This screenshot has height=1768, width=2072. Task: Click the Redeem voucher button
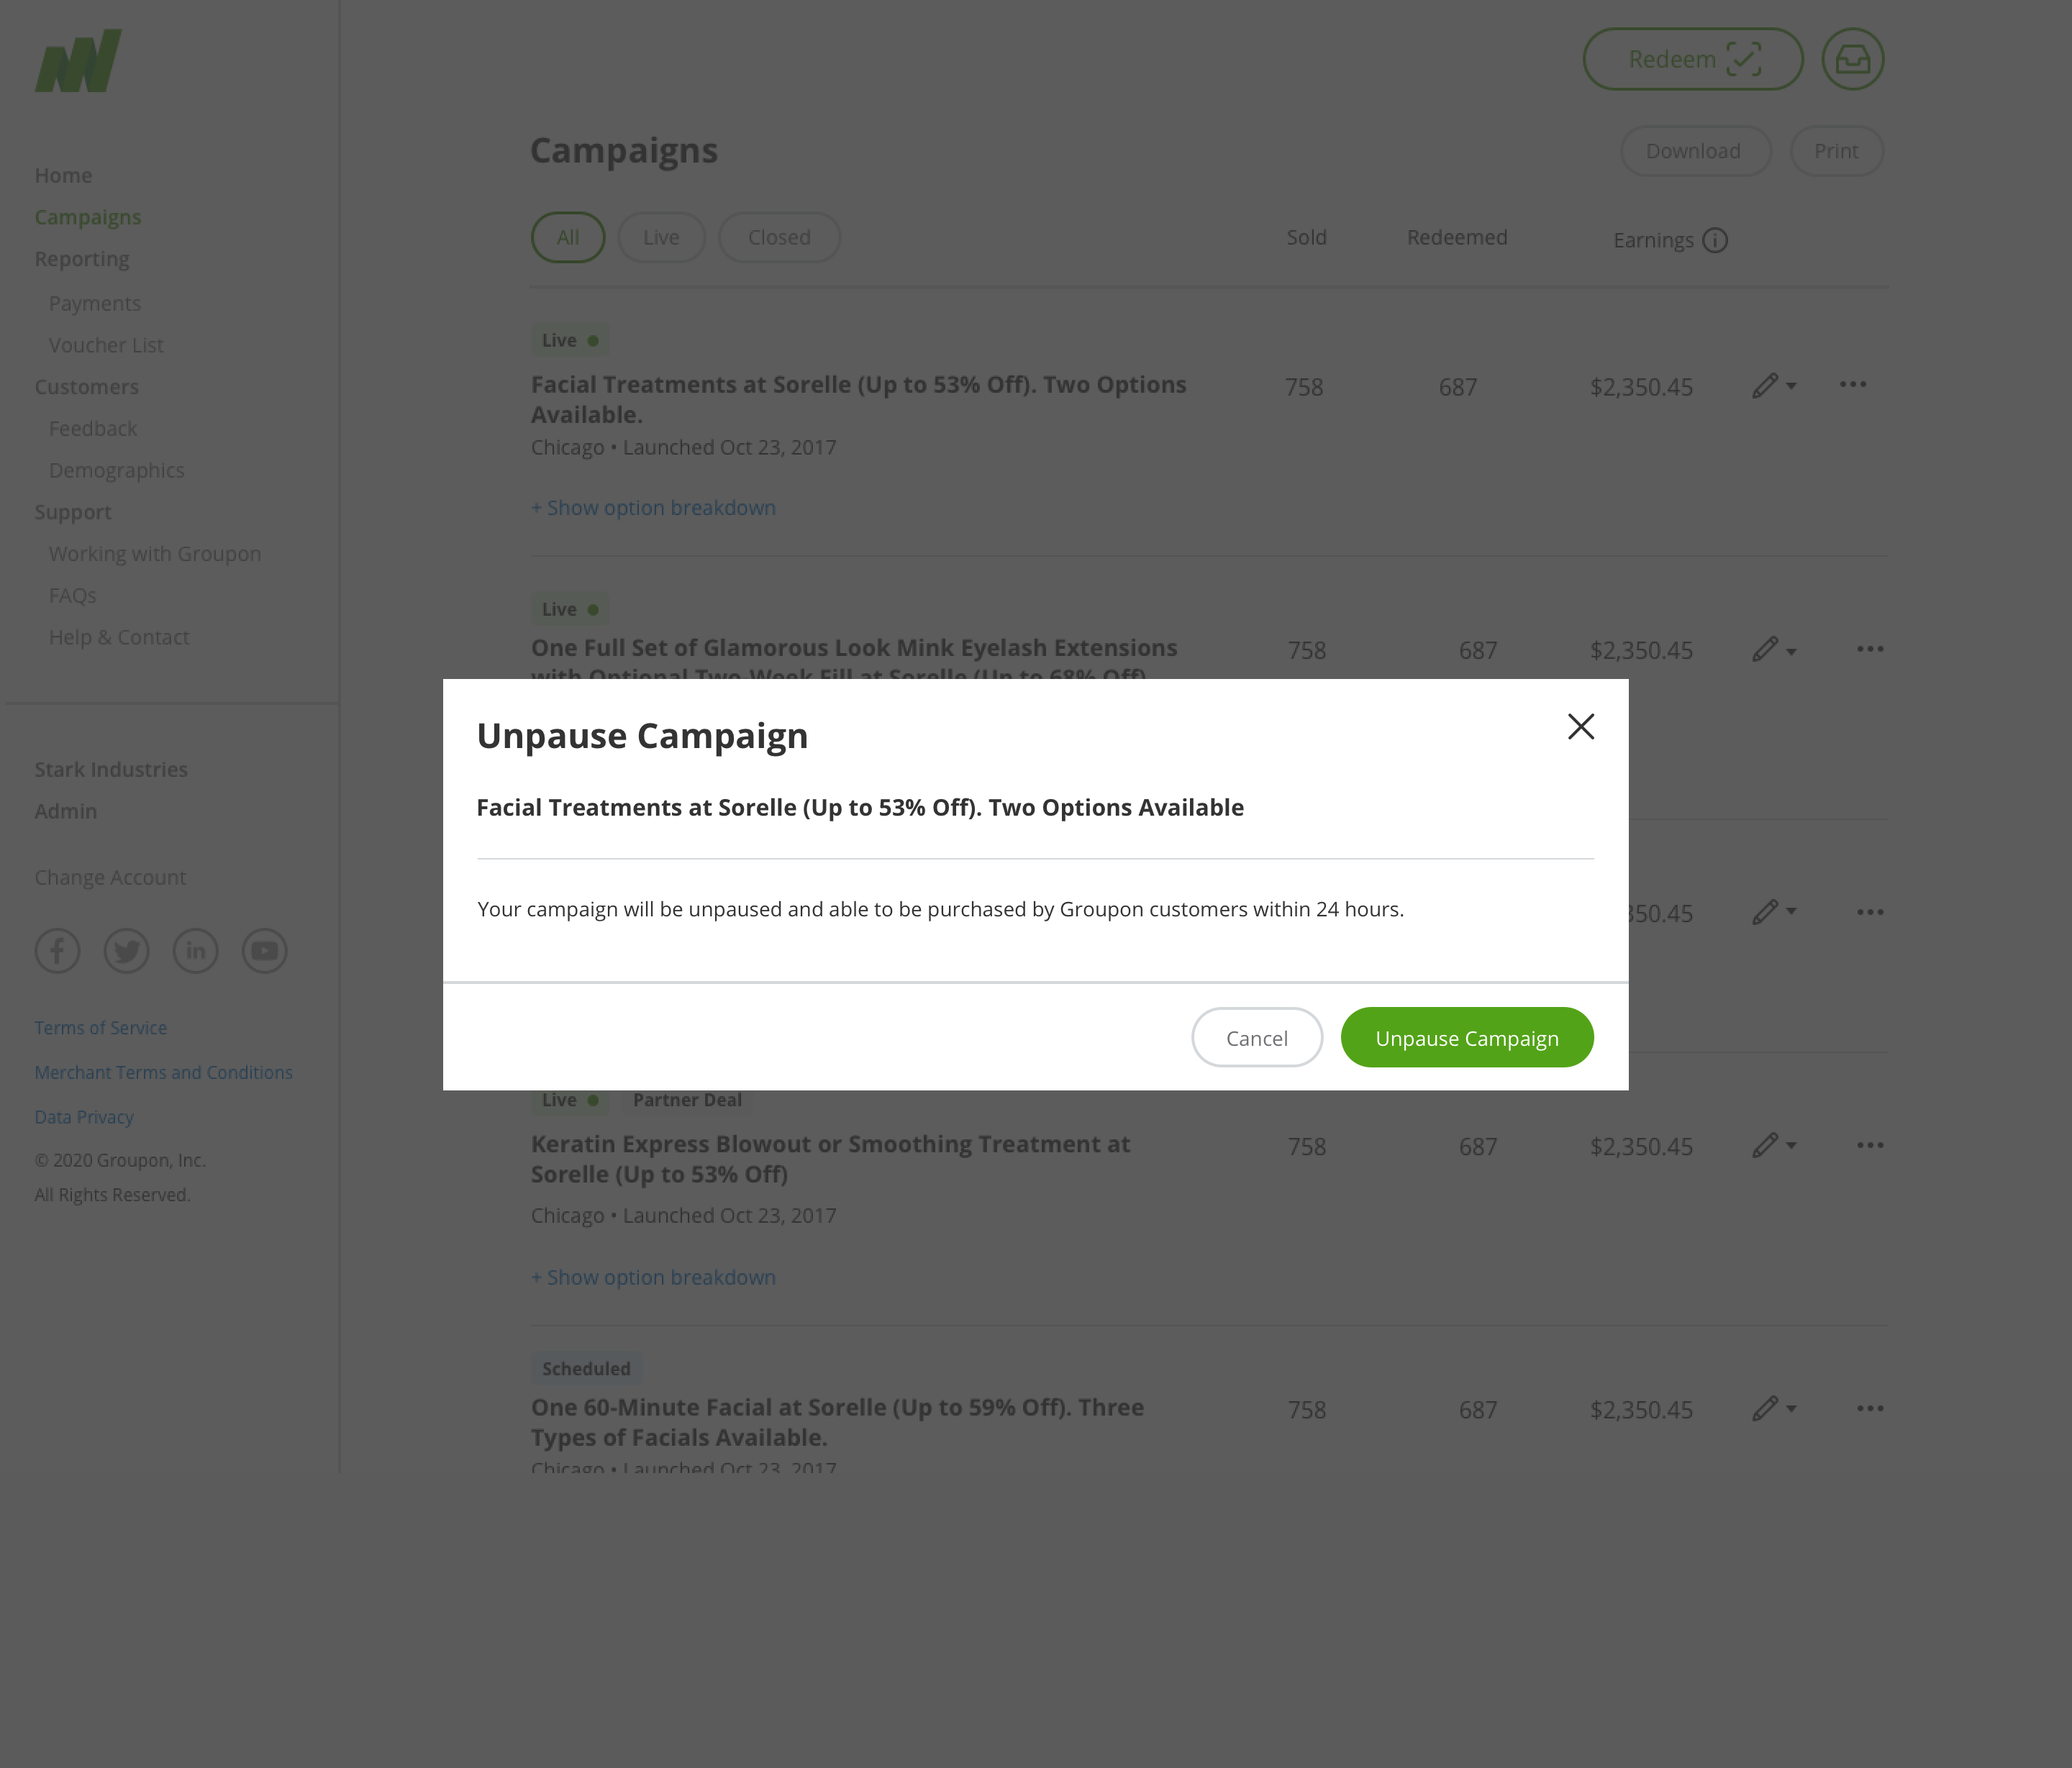[1692, 59]
